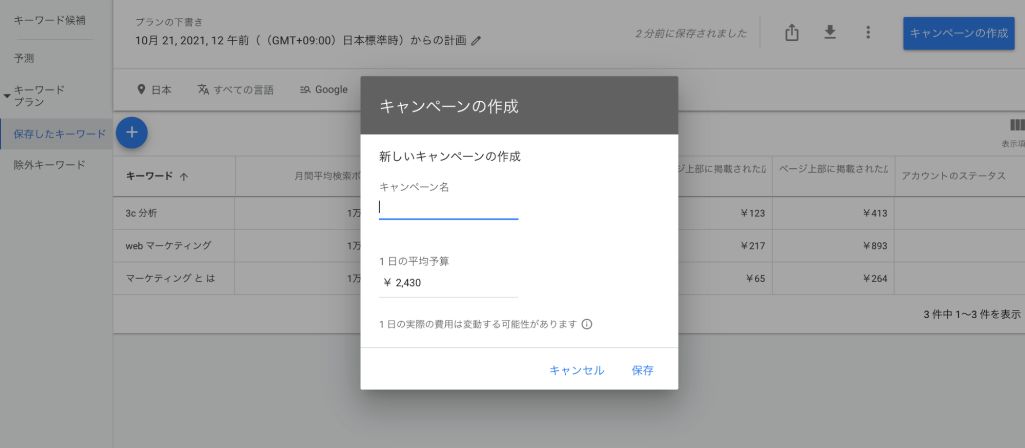This screenshot has height=448, width=1025.
Task: Click 保存 in the dialog
Action: pyautogui.click(x=643, y=370)
